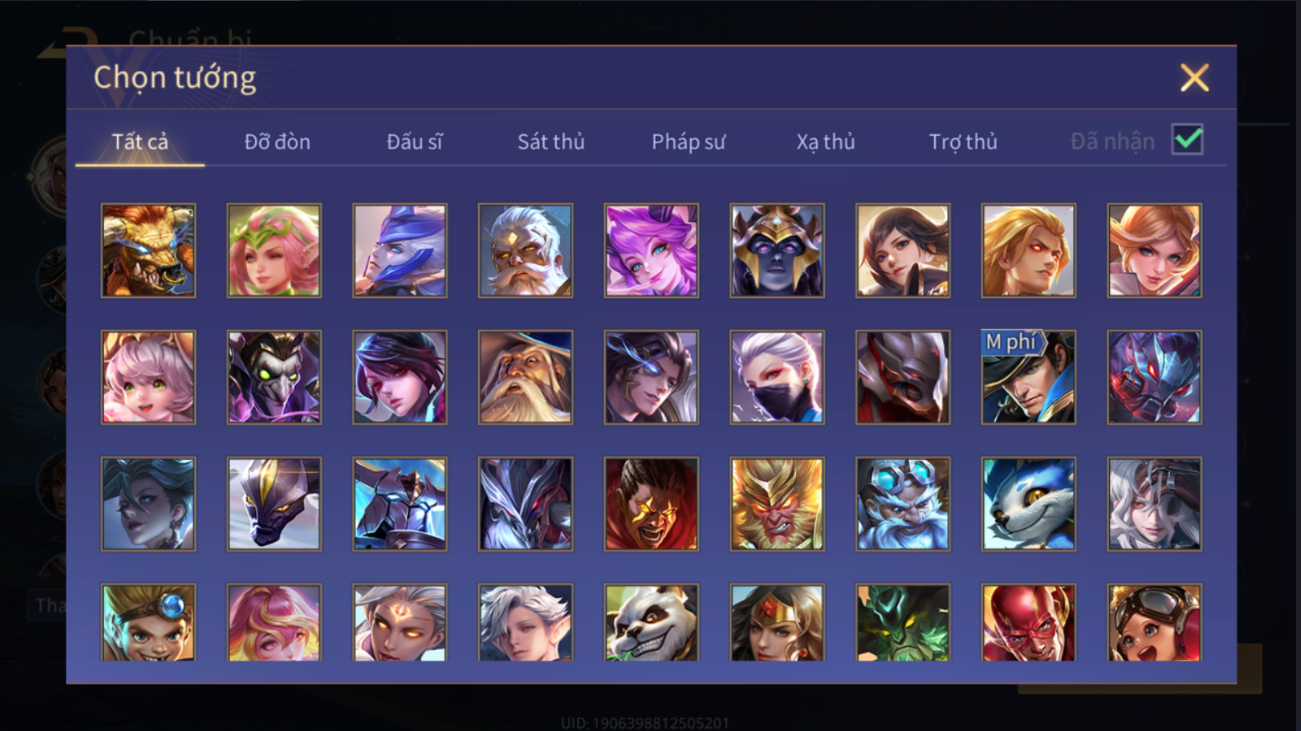The height and width of the screenshot is (731, 1301).
Task: Open the "Trợ thủ" tab
Action: pyautogui.click(x=963, y=142)
